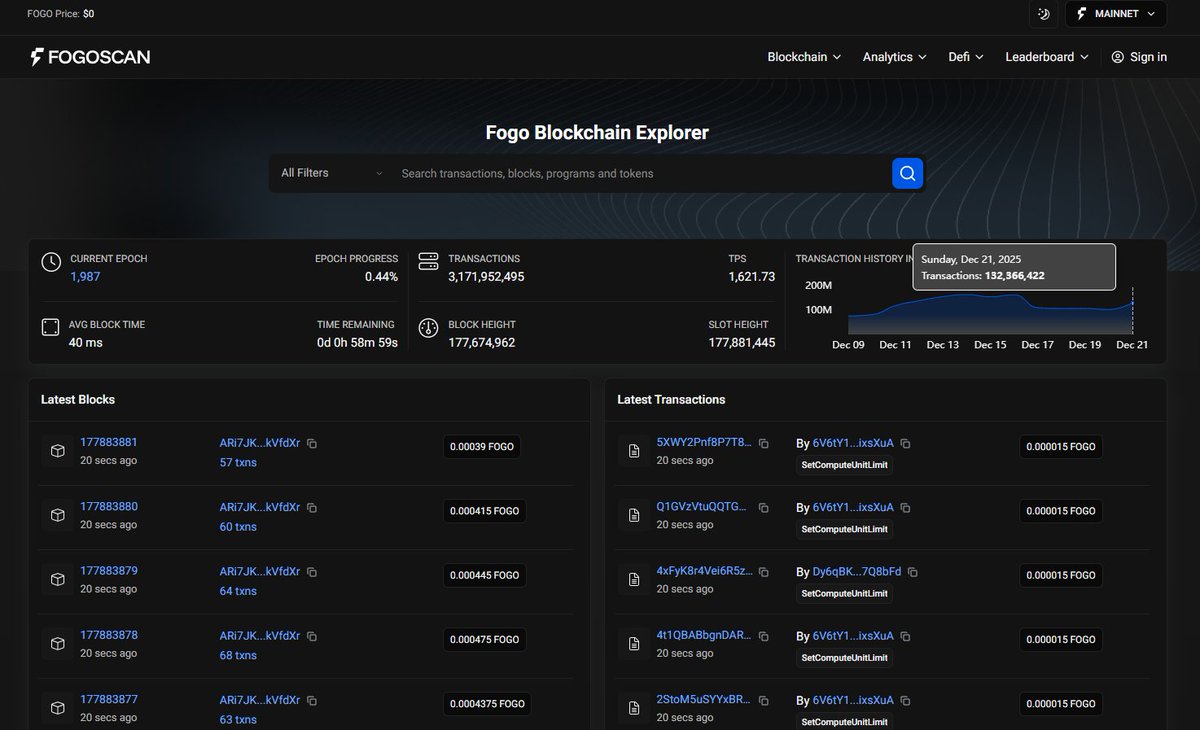Open current epoch 1,987 link

pos(85,276)
